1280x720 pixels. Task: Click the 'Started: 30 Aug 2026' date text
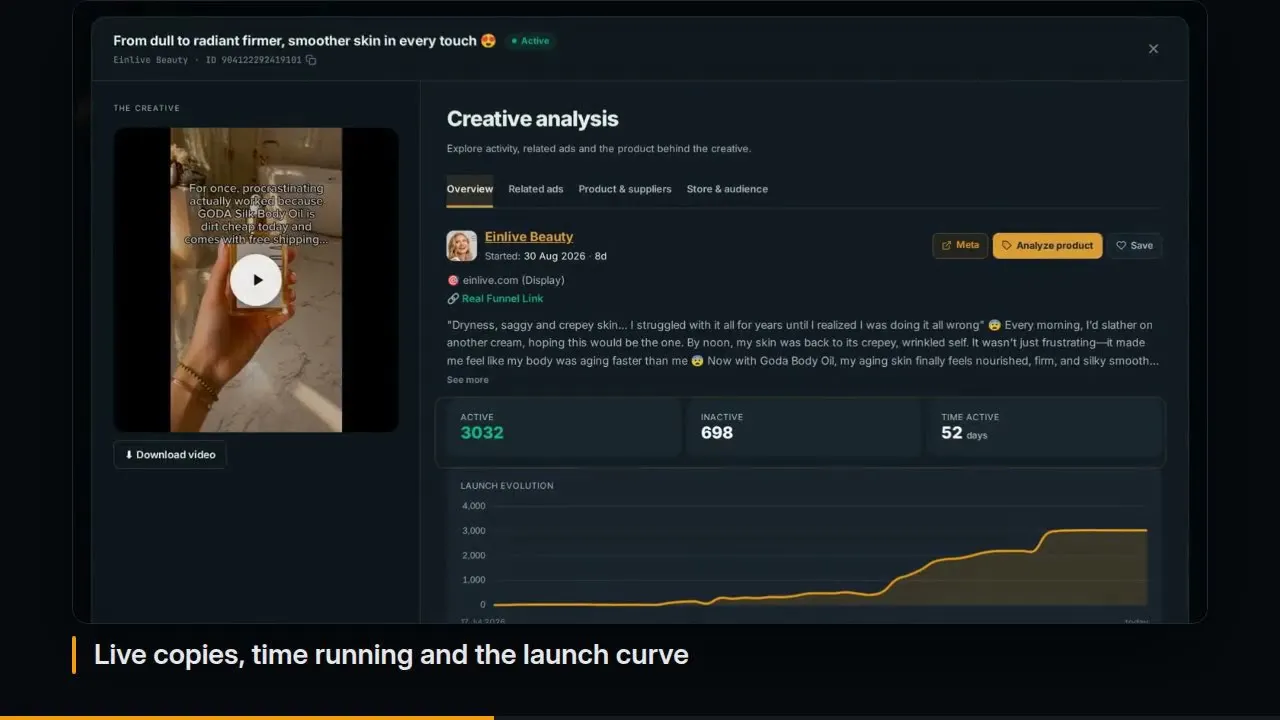point(536,256)
